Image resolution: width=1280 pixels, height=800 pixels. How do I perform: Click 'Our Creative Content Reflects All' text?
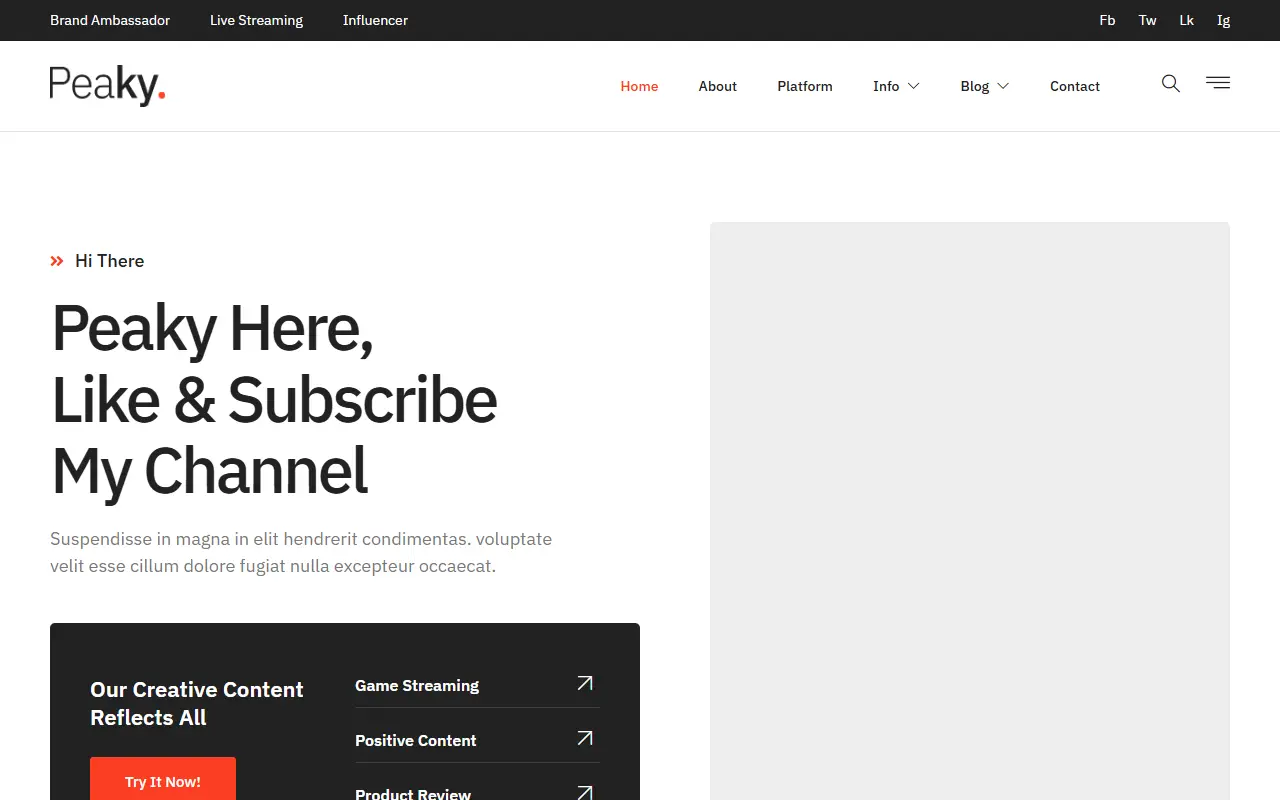(197, 703)
